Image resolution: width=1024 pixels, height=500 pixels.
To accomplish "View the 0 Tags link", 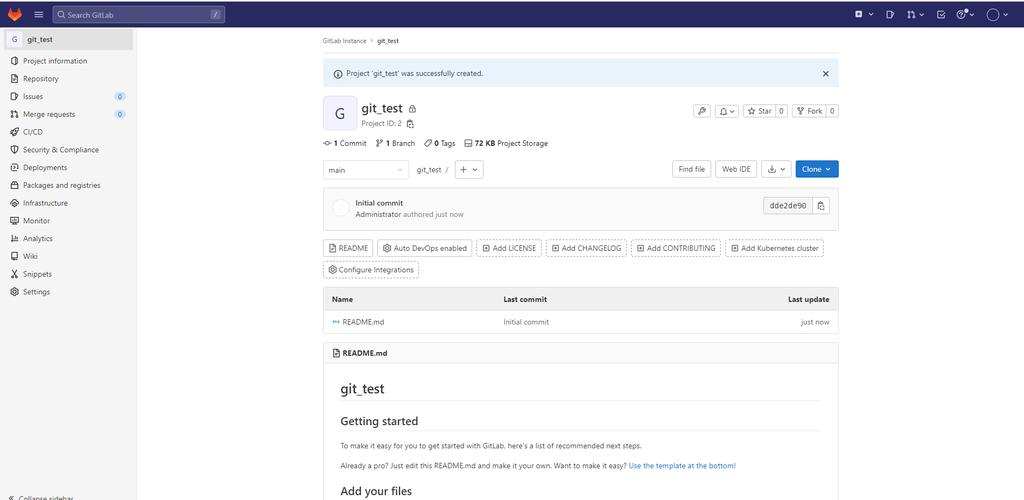I will 440,143.
